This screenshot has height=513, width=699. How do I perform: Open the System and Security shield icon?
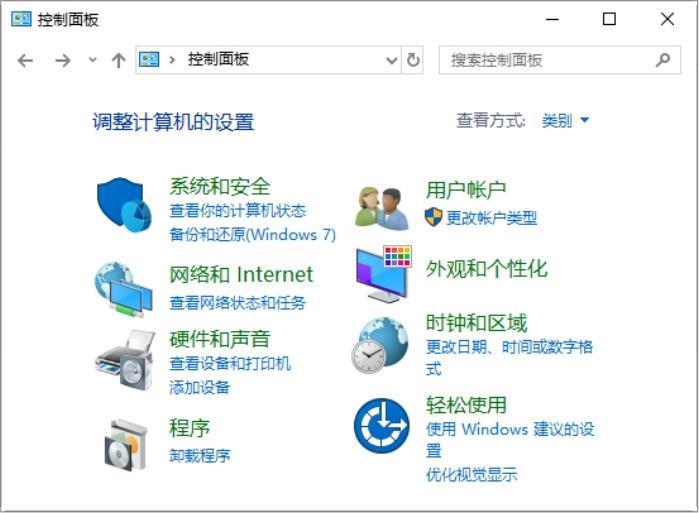point(124,205)
